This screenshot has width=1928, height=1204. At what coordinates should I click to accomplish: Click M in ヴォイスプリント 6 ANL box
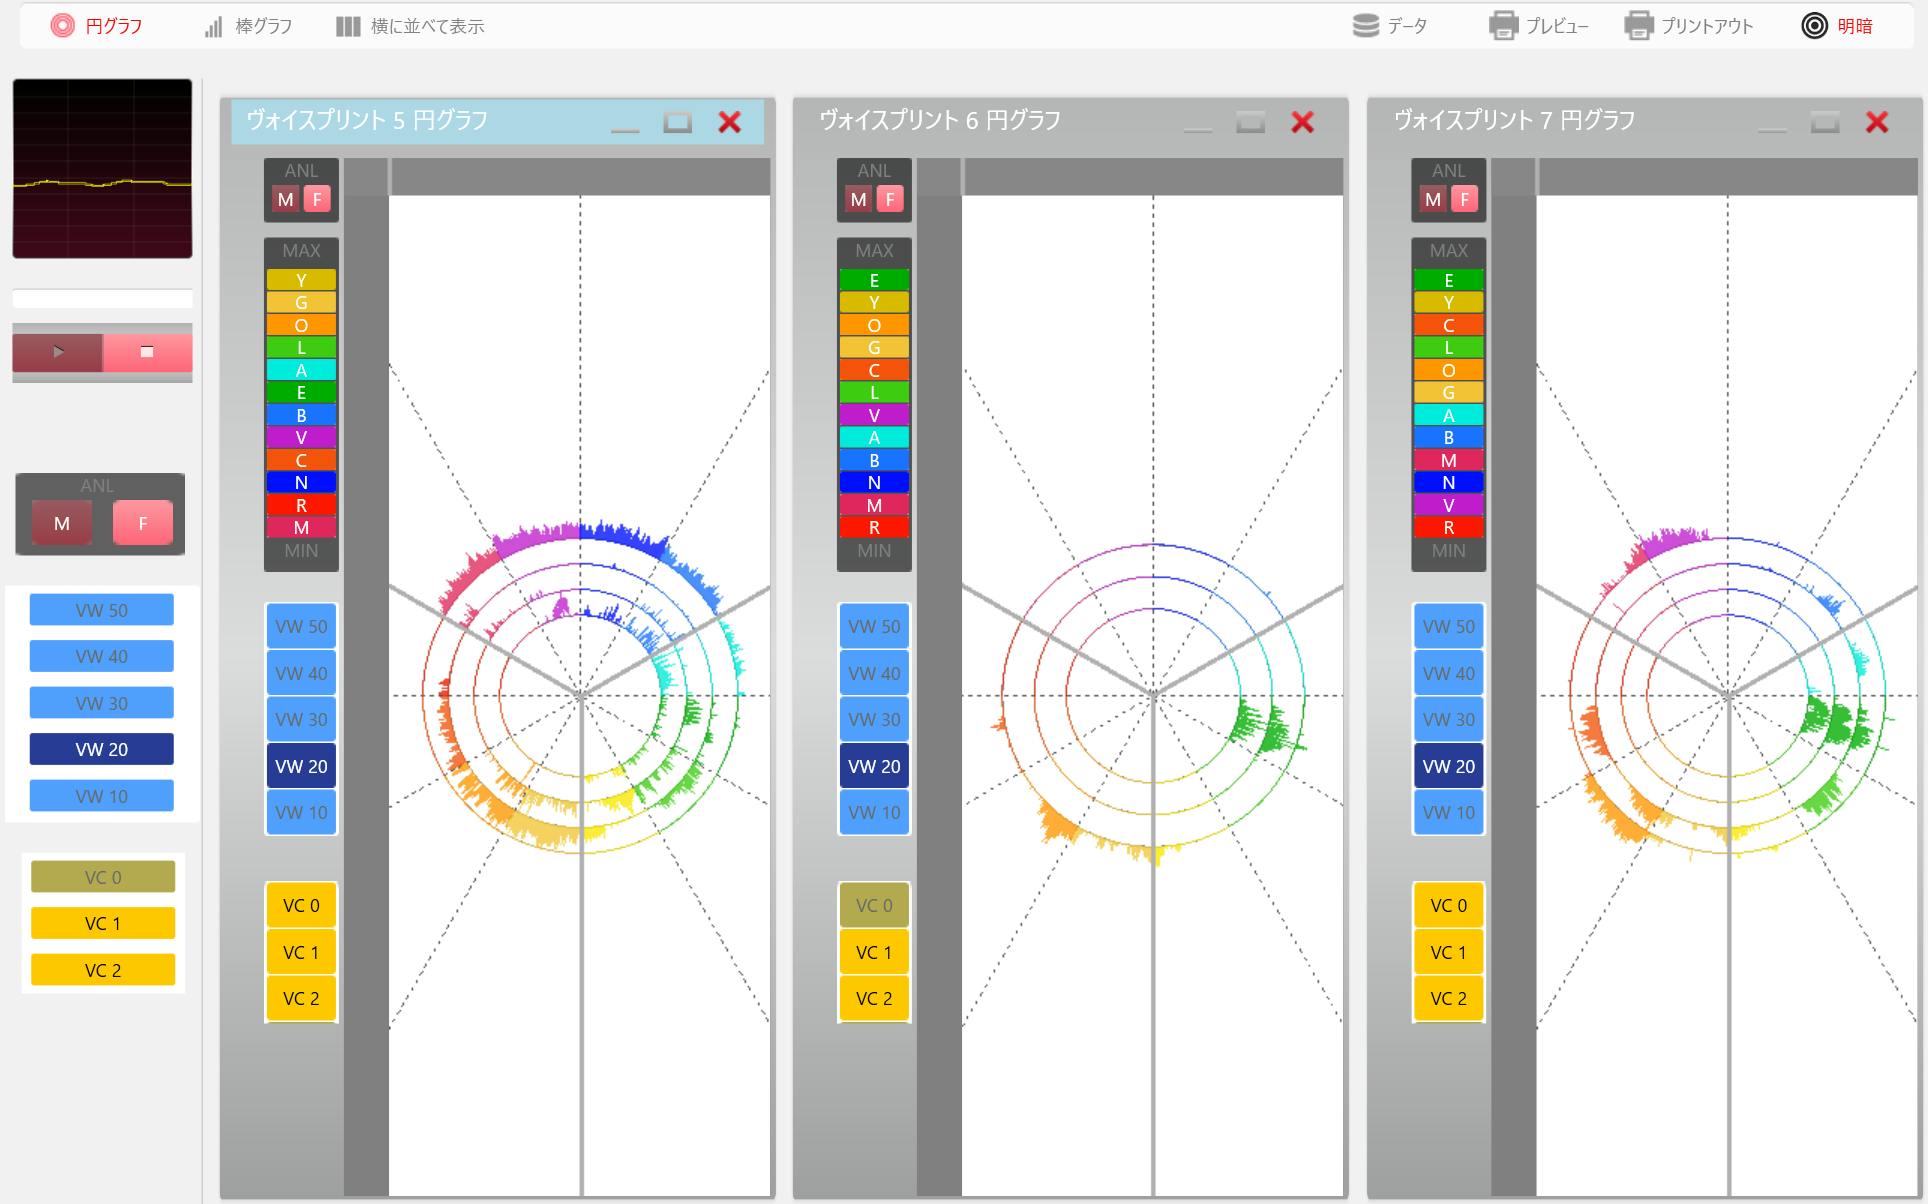tap(859, 199)
